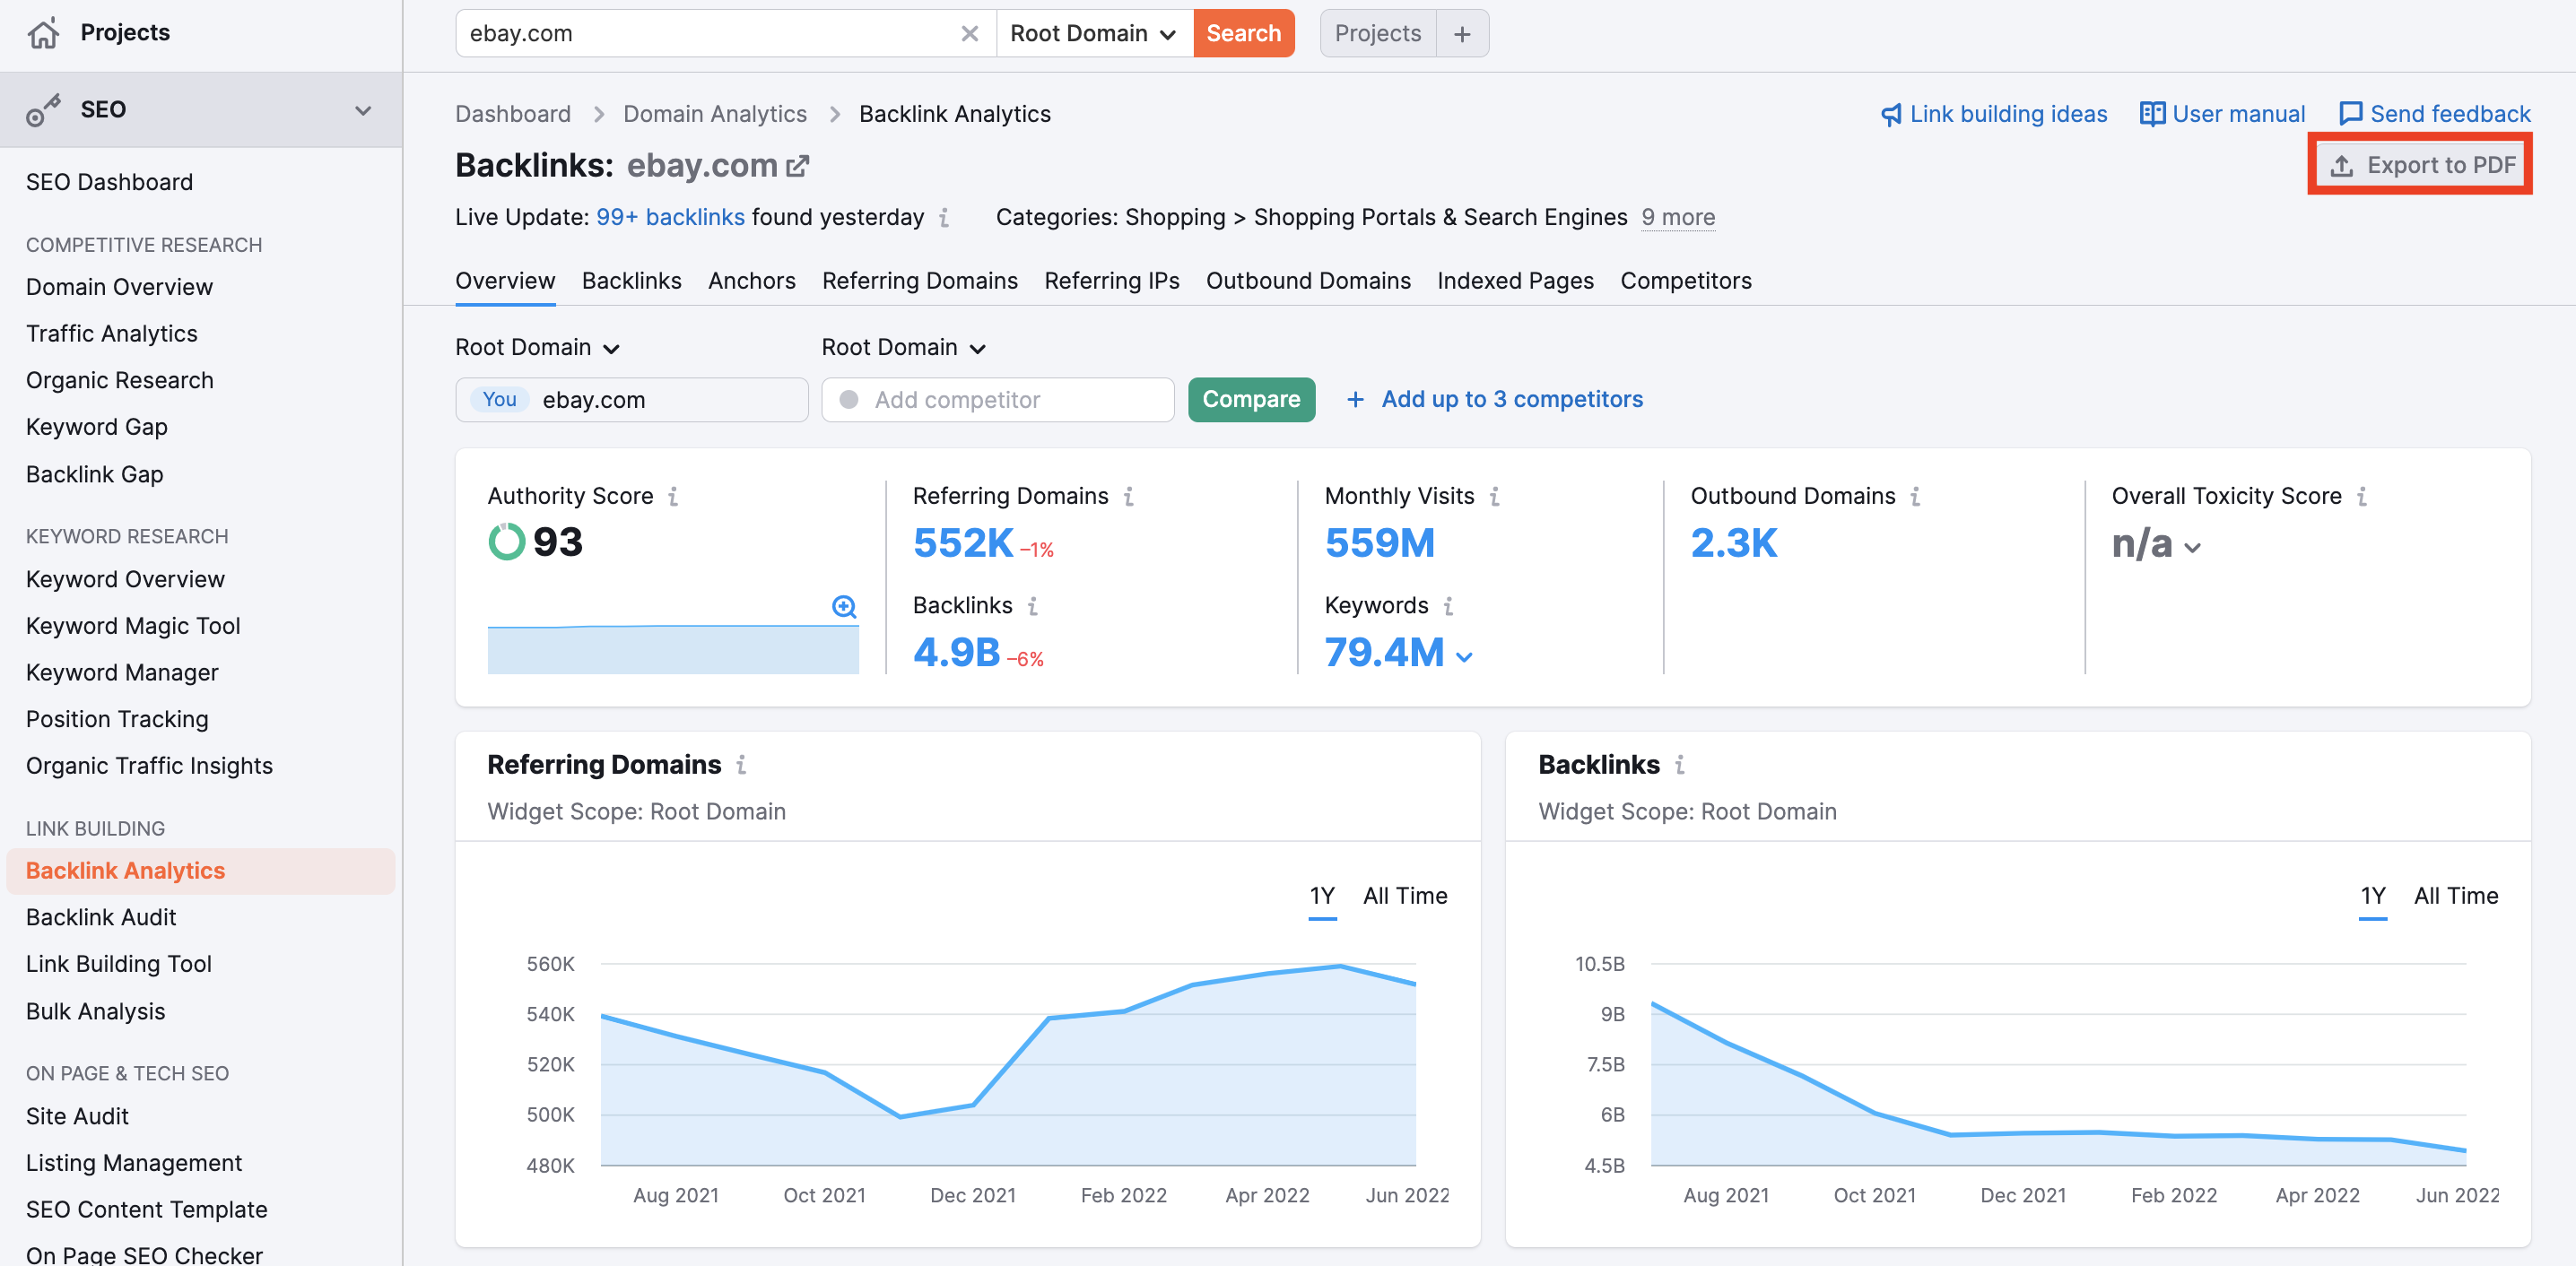Click the orange Search button
The width and height of the screenshot is (2576, 1266).
pos(1243,34)
